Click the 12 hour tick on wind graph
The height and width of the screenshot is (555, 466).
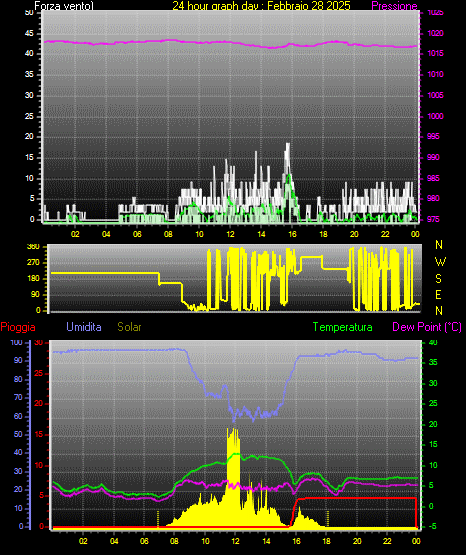[x=230, y=234]
